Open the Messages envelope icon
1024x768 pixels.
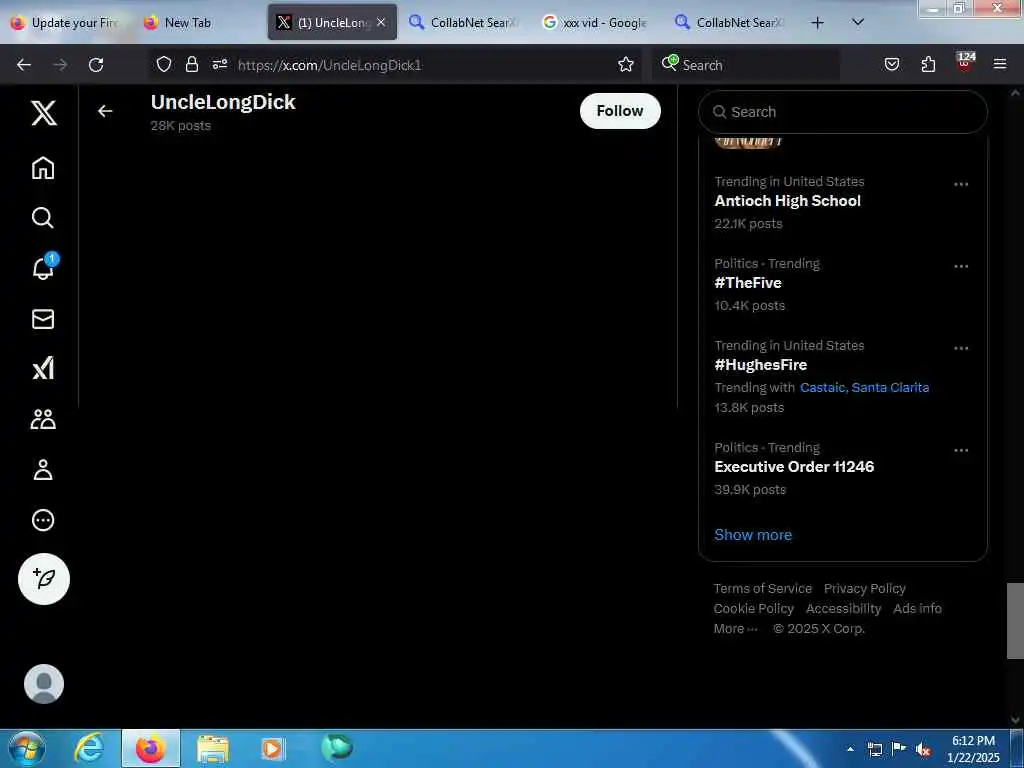pyautogui.click(x=43, y=319)
